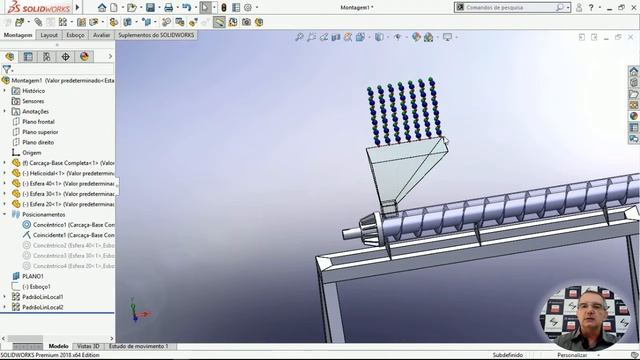Click the Linear Component Pattern icon
The height and width of the screenshot is (360, 640).
coord(63,22)
